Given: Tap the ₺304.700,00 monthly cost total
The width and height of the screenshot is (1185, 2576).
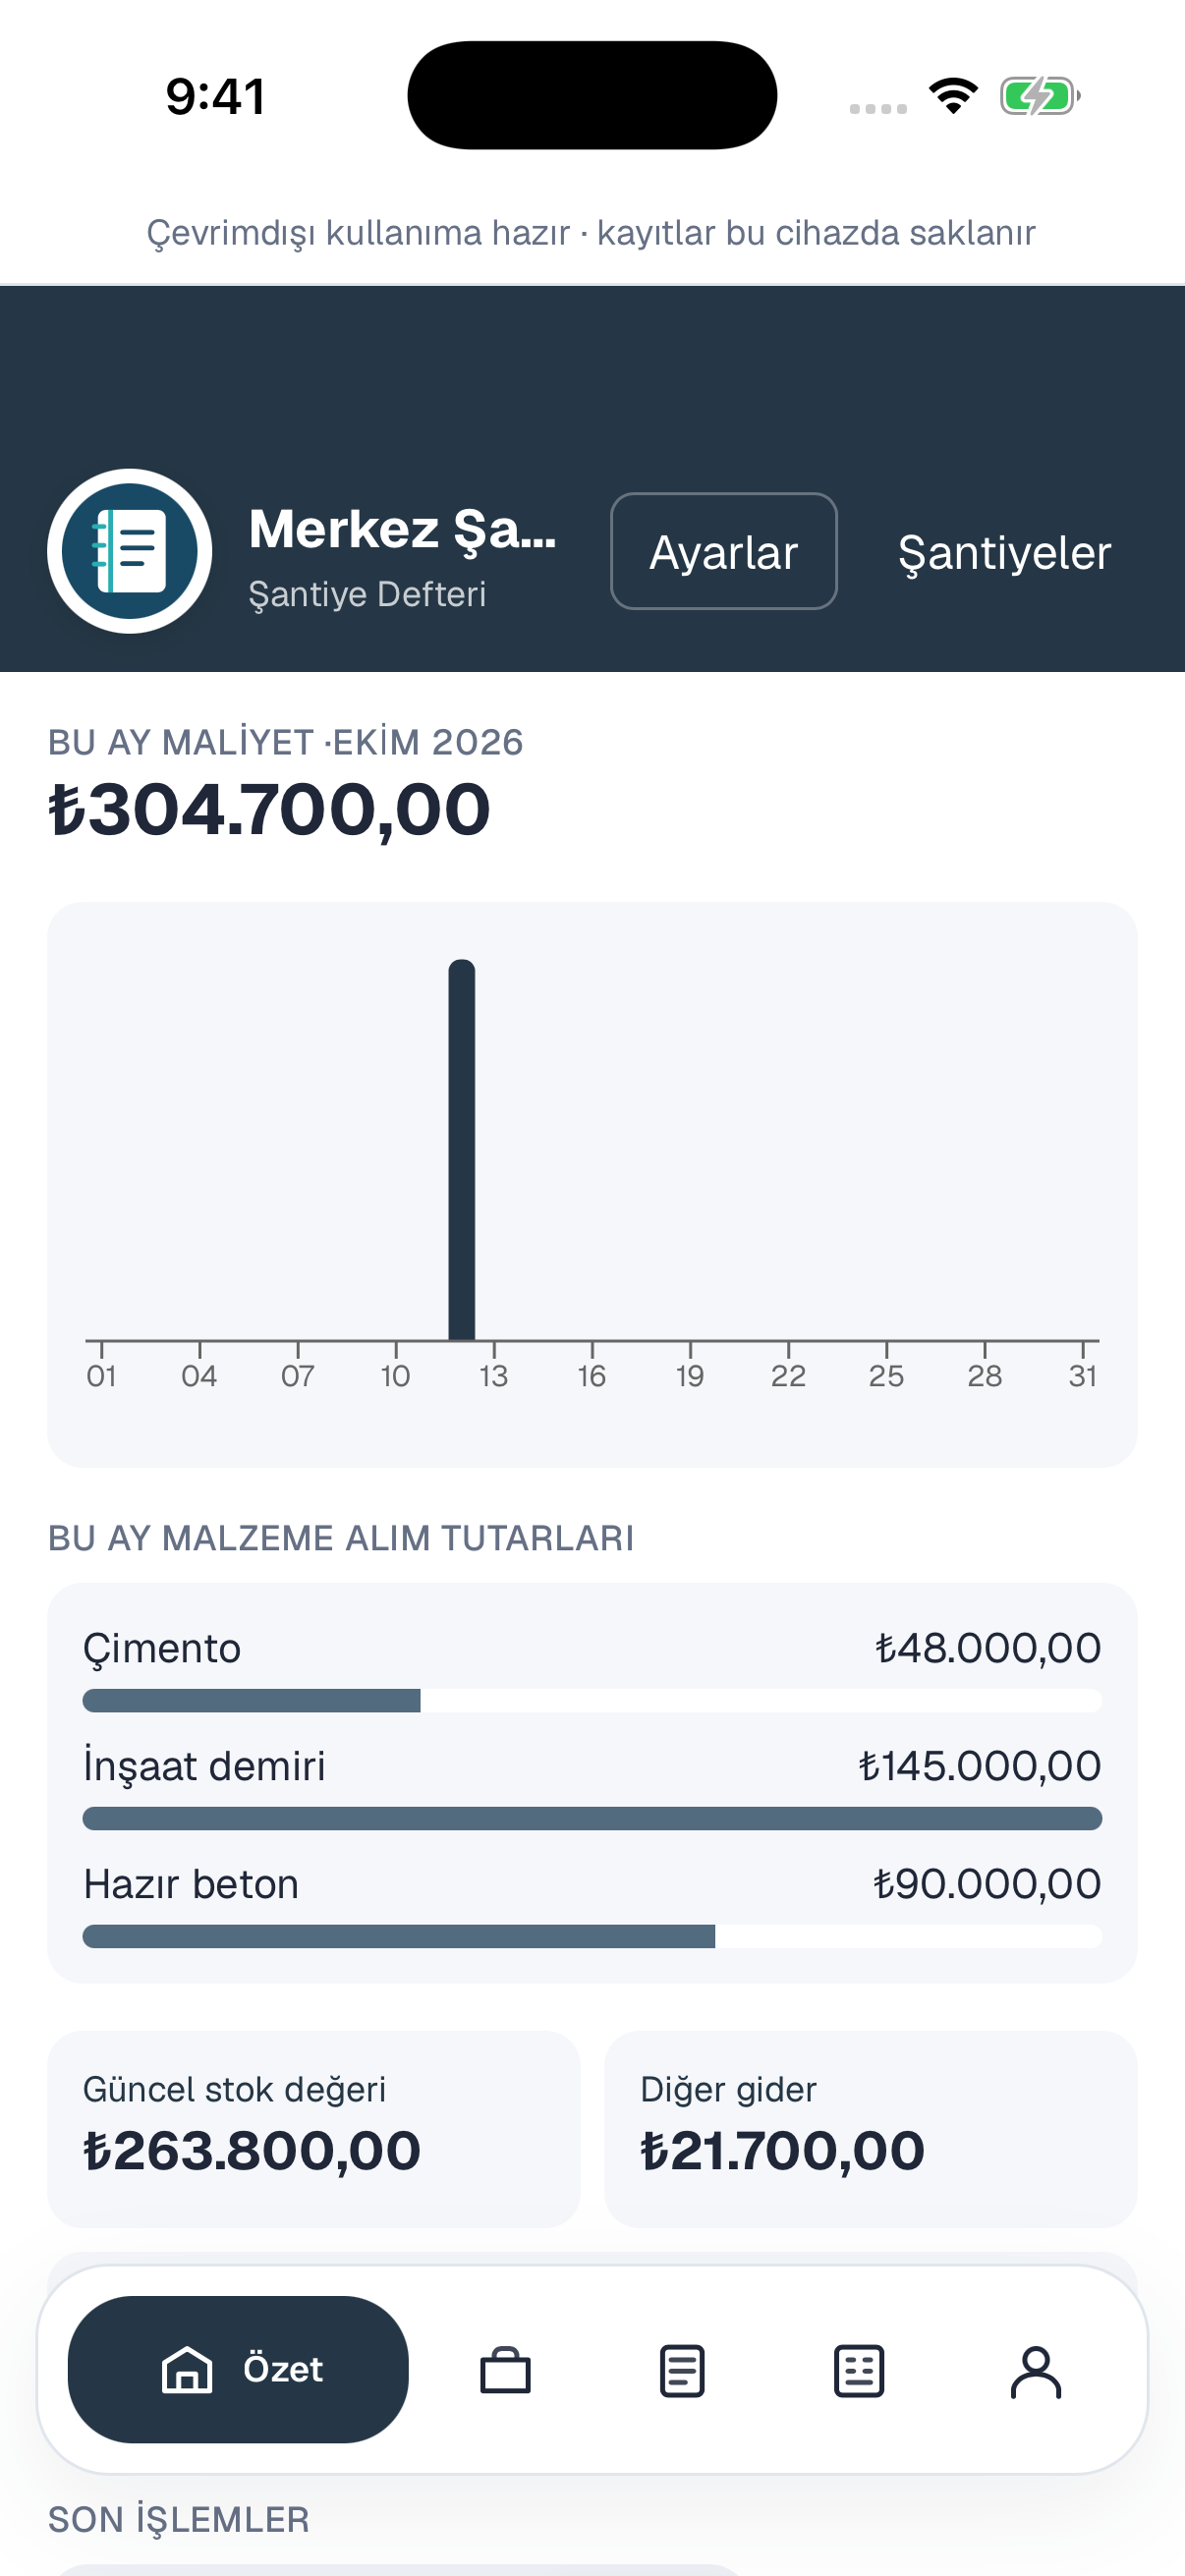Looking at the screenshot, I should tap(269, 809).
